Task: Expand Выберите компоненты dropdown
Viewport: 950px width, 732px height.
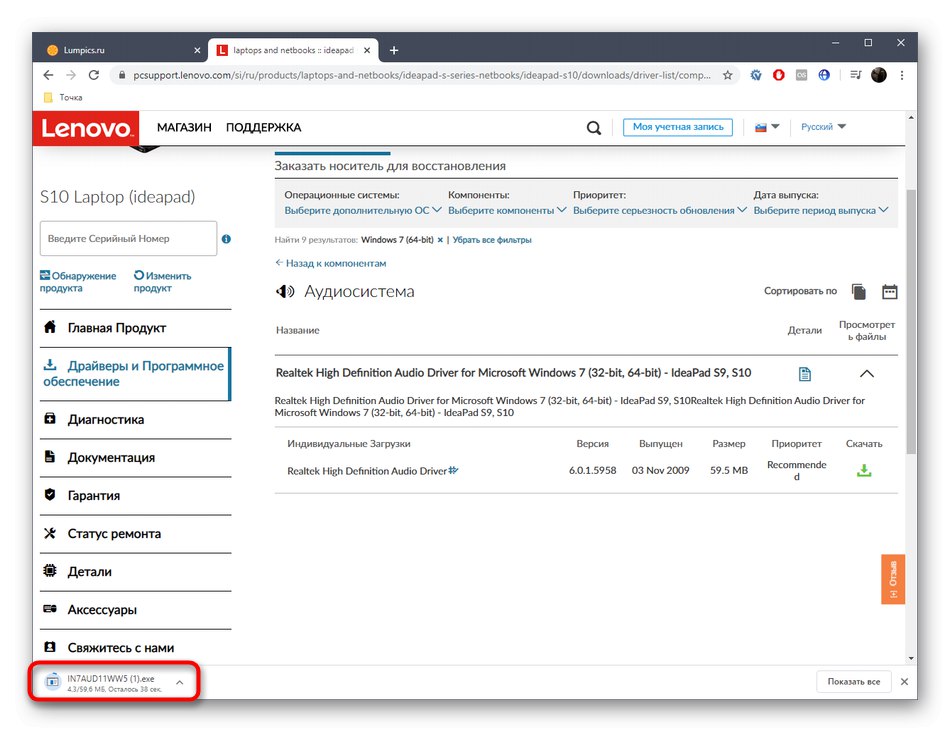Action: pos(507,210)
